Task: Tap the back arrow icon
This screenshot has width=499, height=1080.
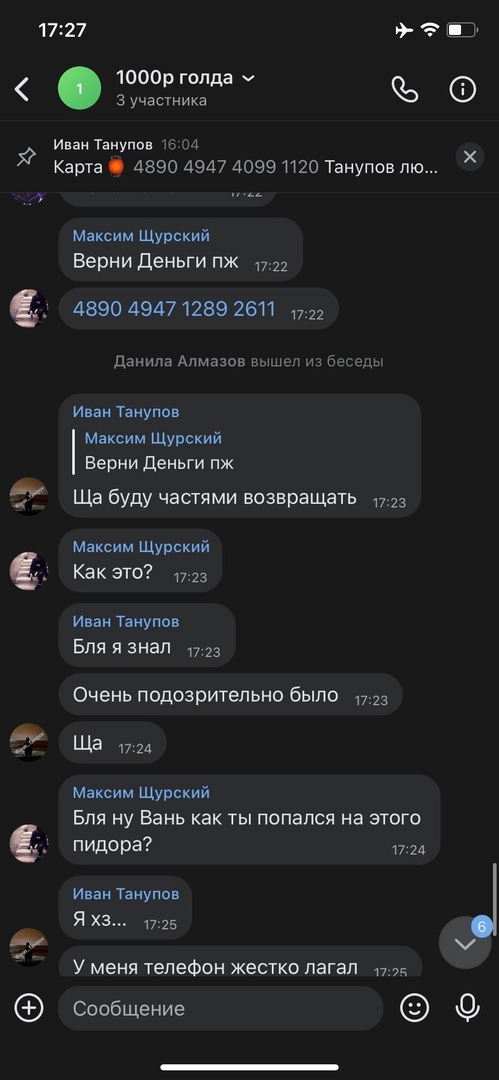Action: click(22, 89)
